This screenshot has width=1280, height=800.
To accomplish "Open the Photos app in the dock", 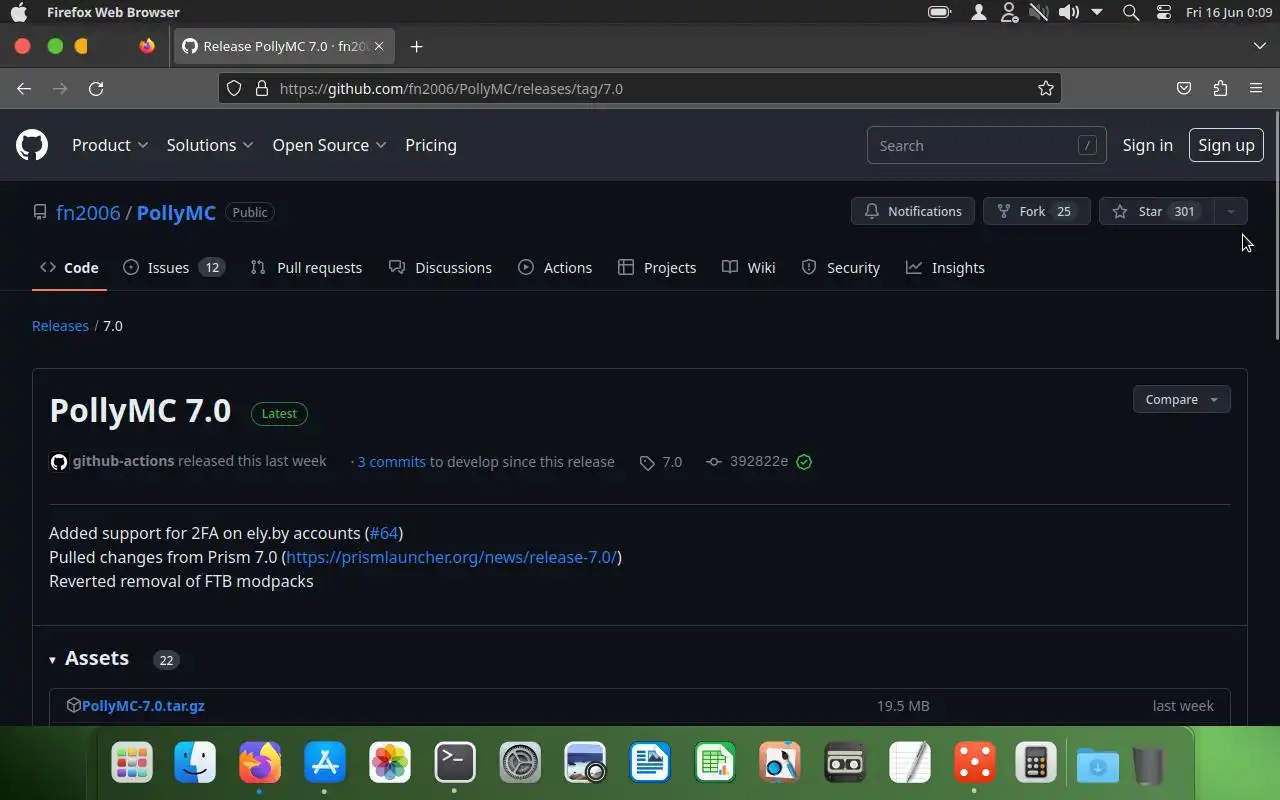I will 390,764.
